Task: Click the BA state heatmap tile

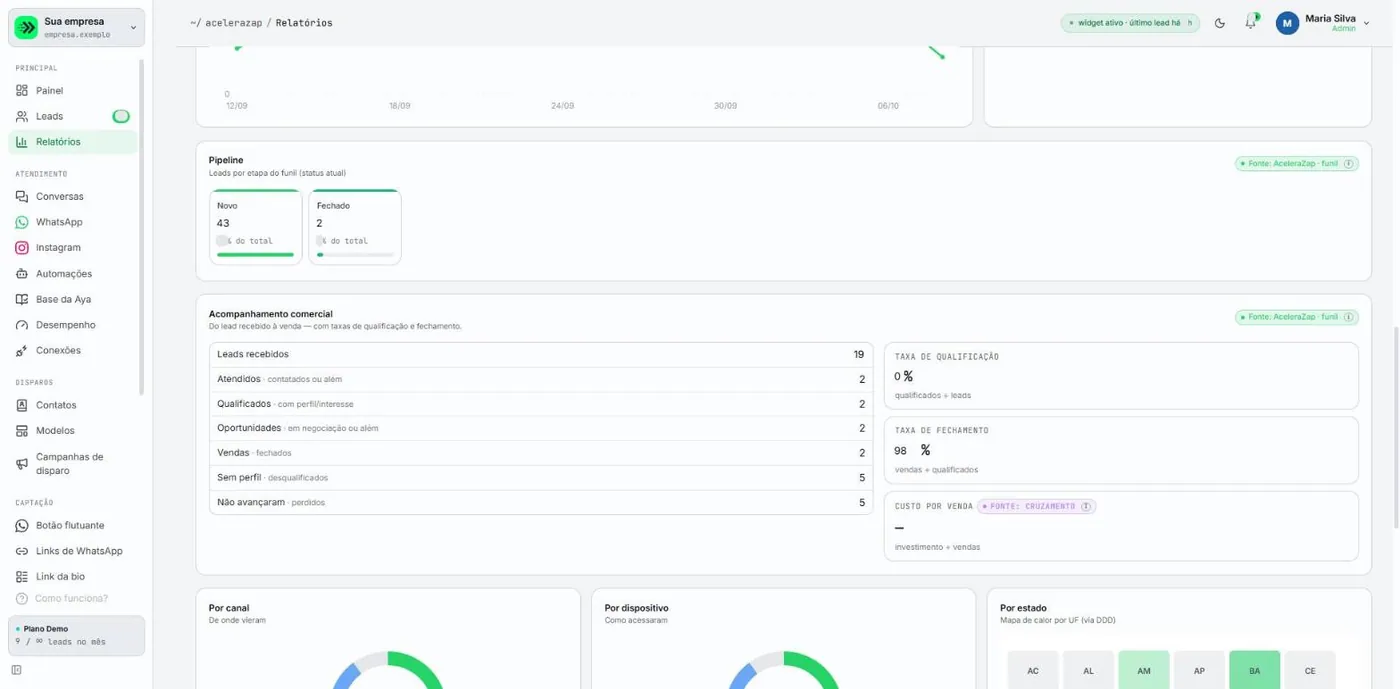Action: click(x=1254, y=670)
